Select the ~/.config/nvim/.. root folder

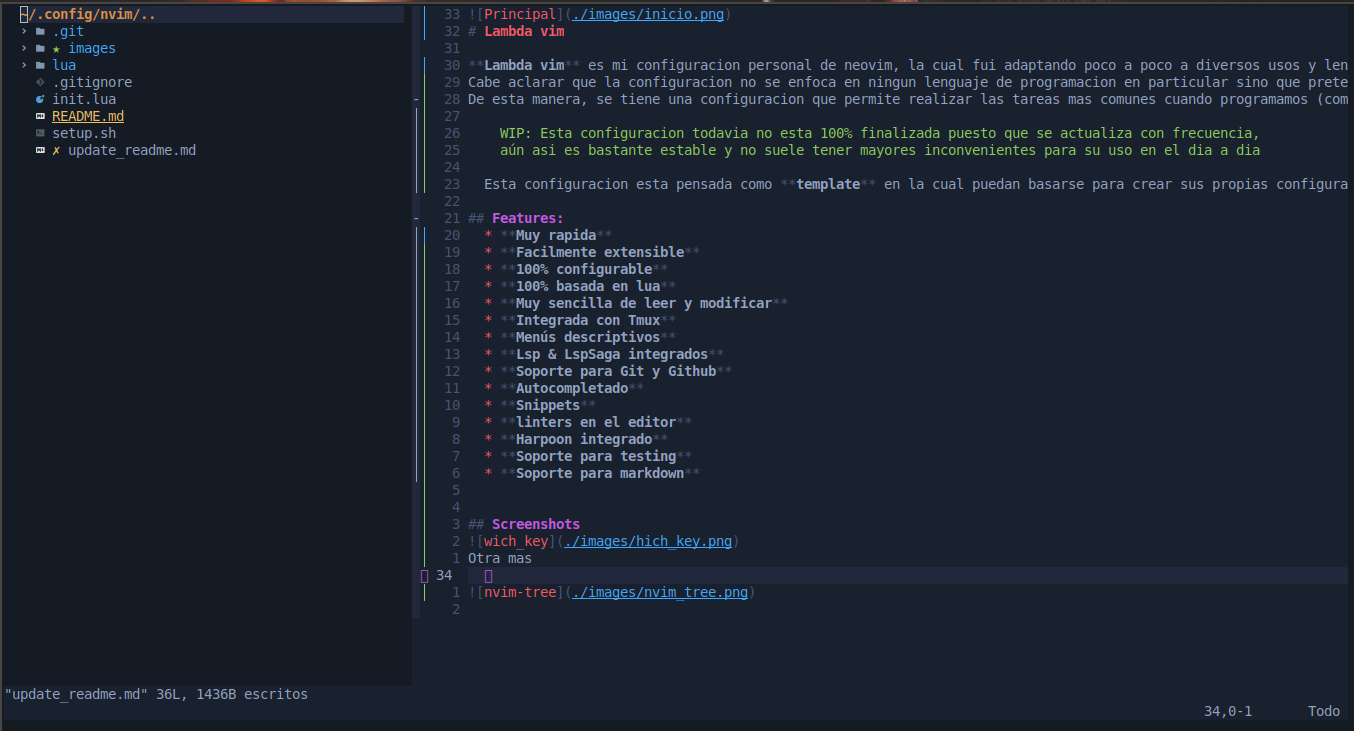(x=87, y=14)
